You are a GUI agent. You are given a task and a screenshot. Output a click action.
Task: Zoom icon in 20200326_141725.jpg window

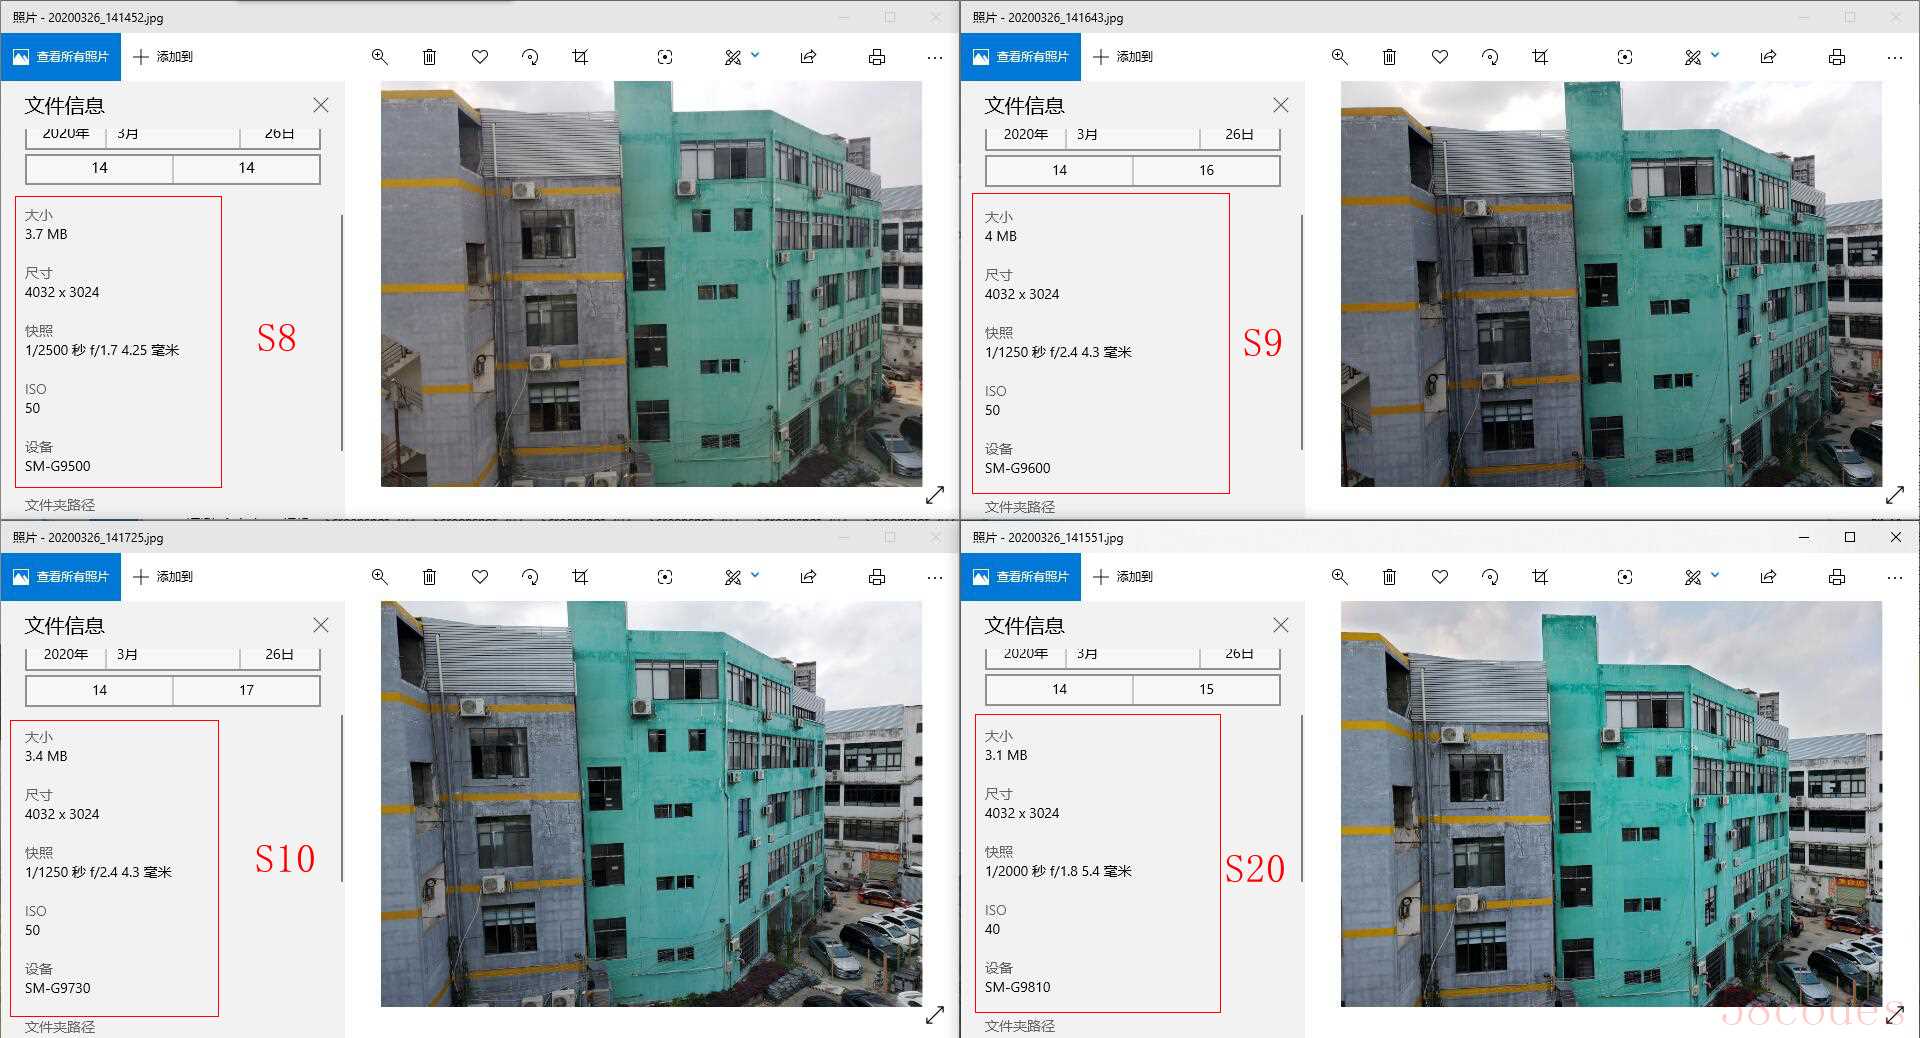(x=379, y=577)
